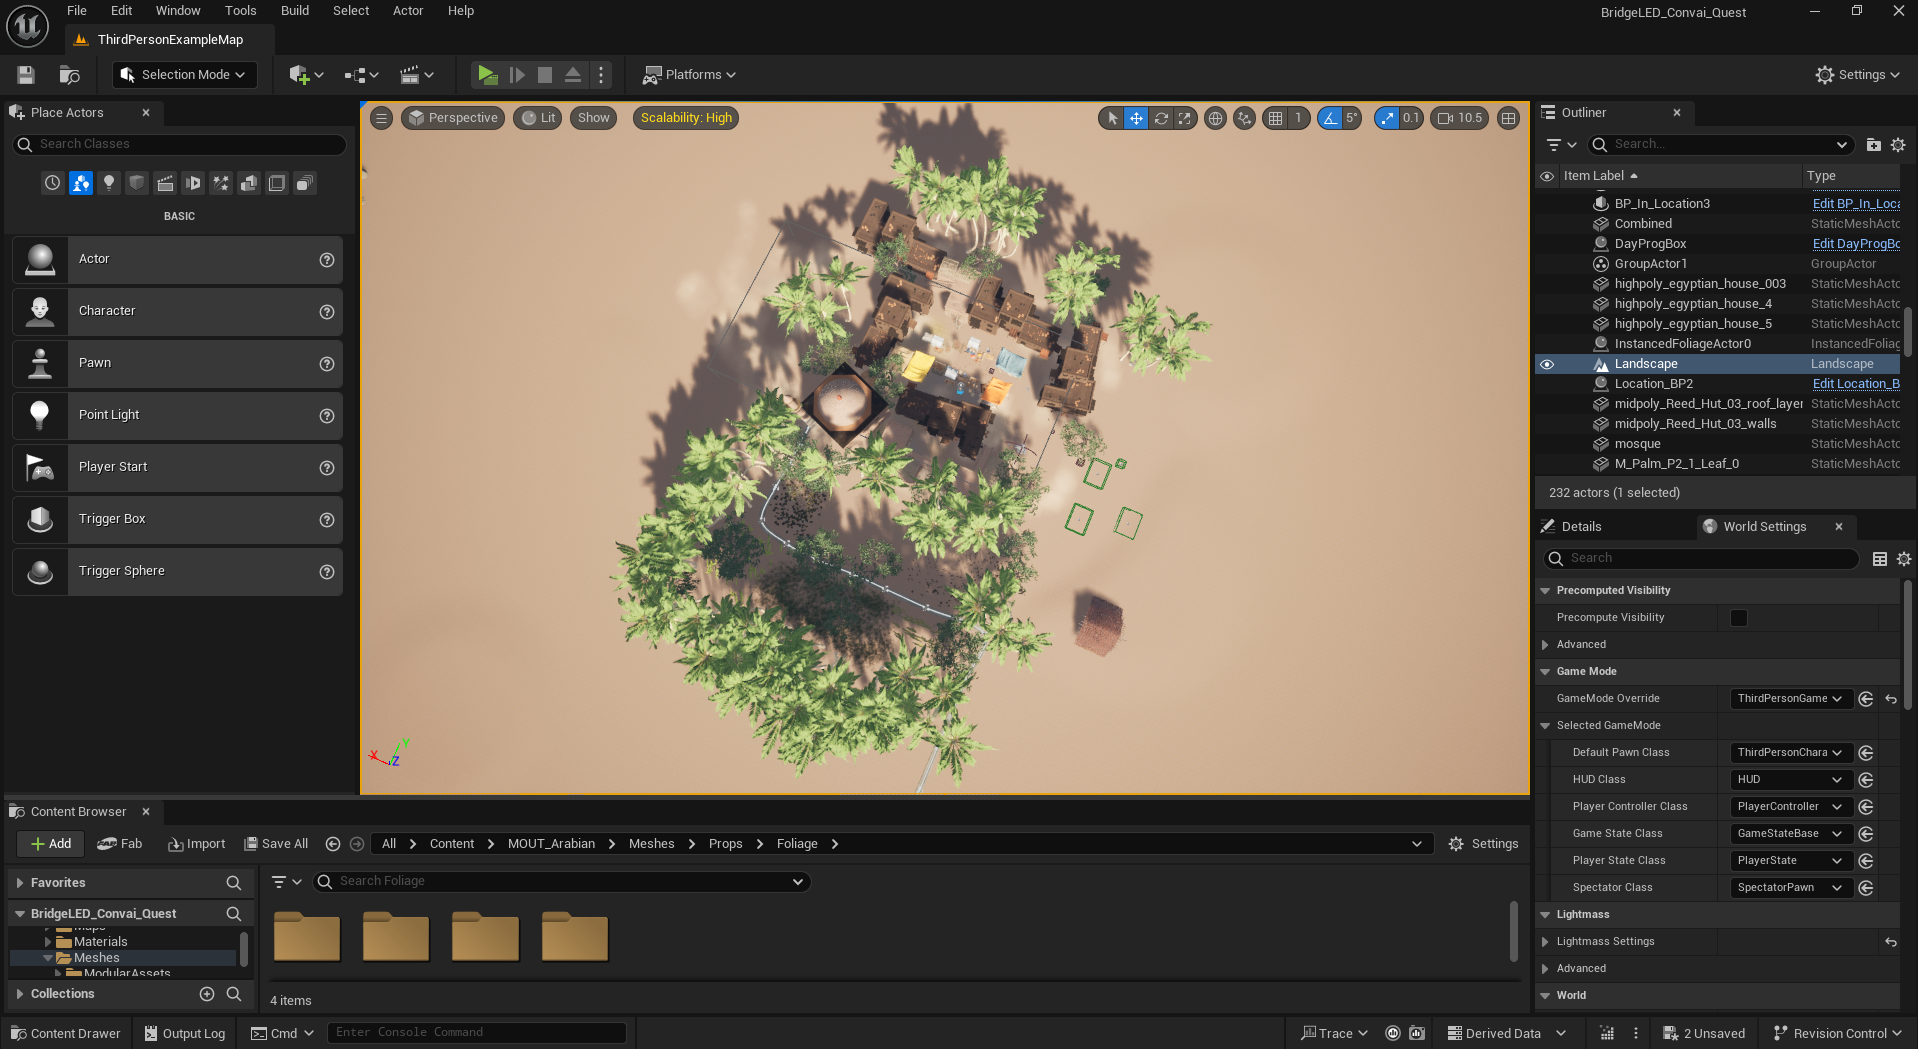
Task: Click the Edit DayProgBox blueprint link
Action: (1855, 244)
